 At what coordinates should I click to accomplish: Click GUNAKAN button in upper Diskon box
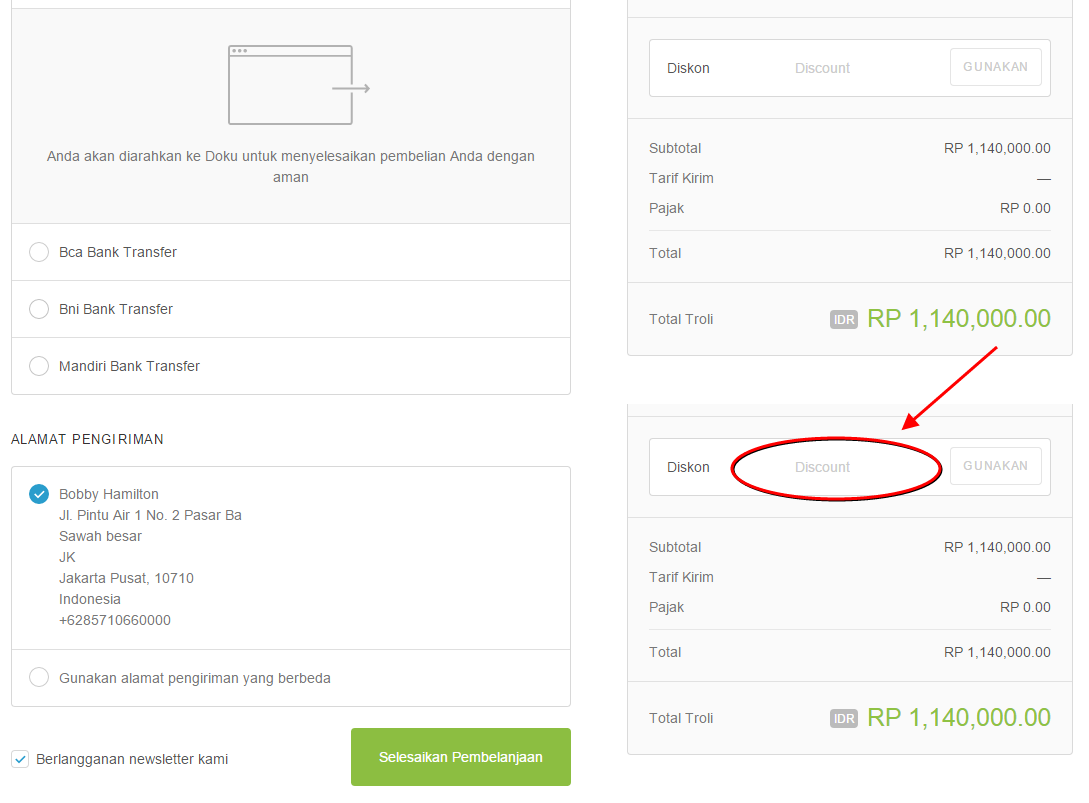(995, 67)
